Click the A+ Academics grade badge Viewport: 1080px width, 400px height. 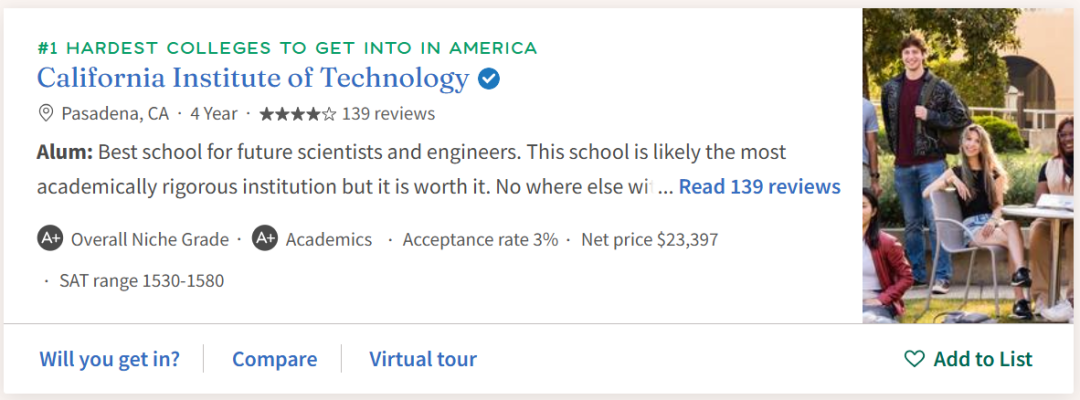(265, 239)
